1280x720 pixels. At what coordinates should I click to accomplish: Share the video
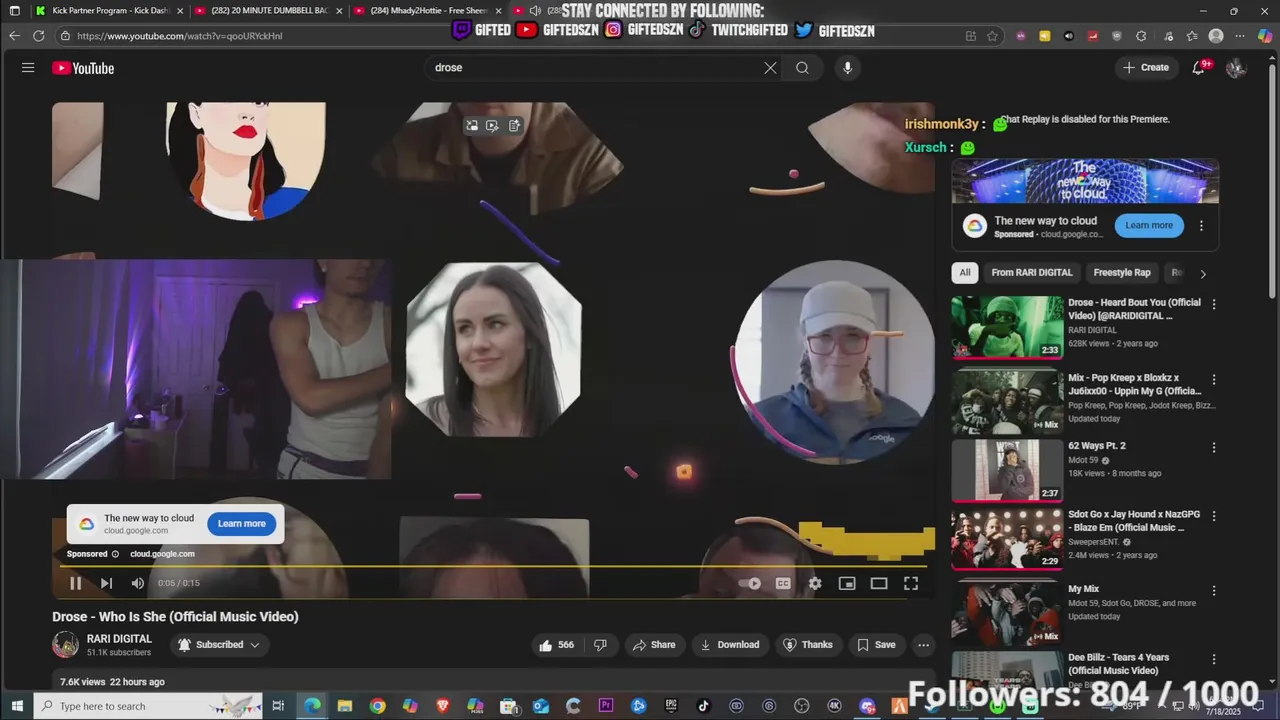(654, 645)
